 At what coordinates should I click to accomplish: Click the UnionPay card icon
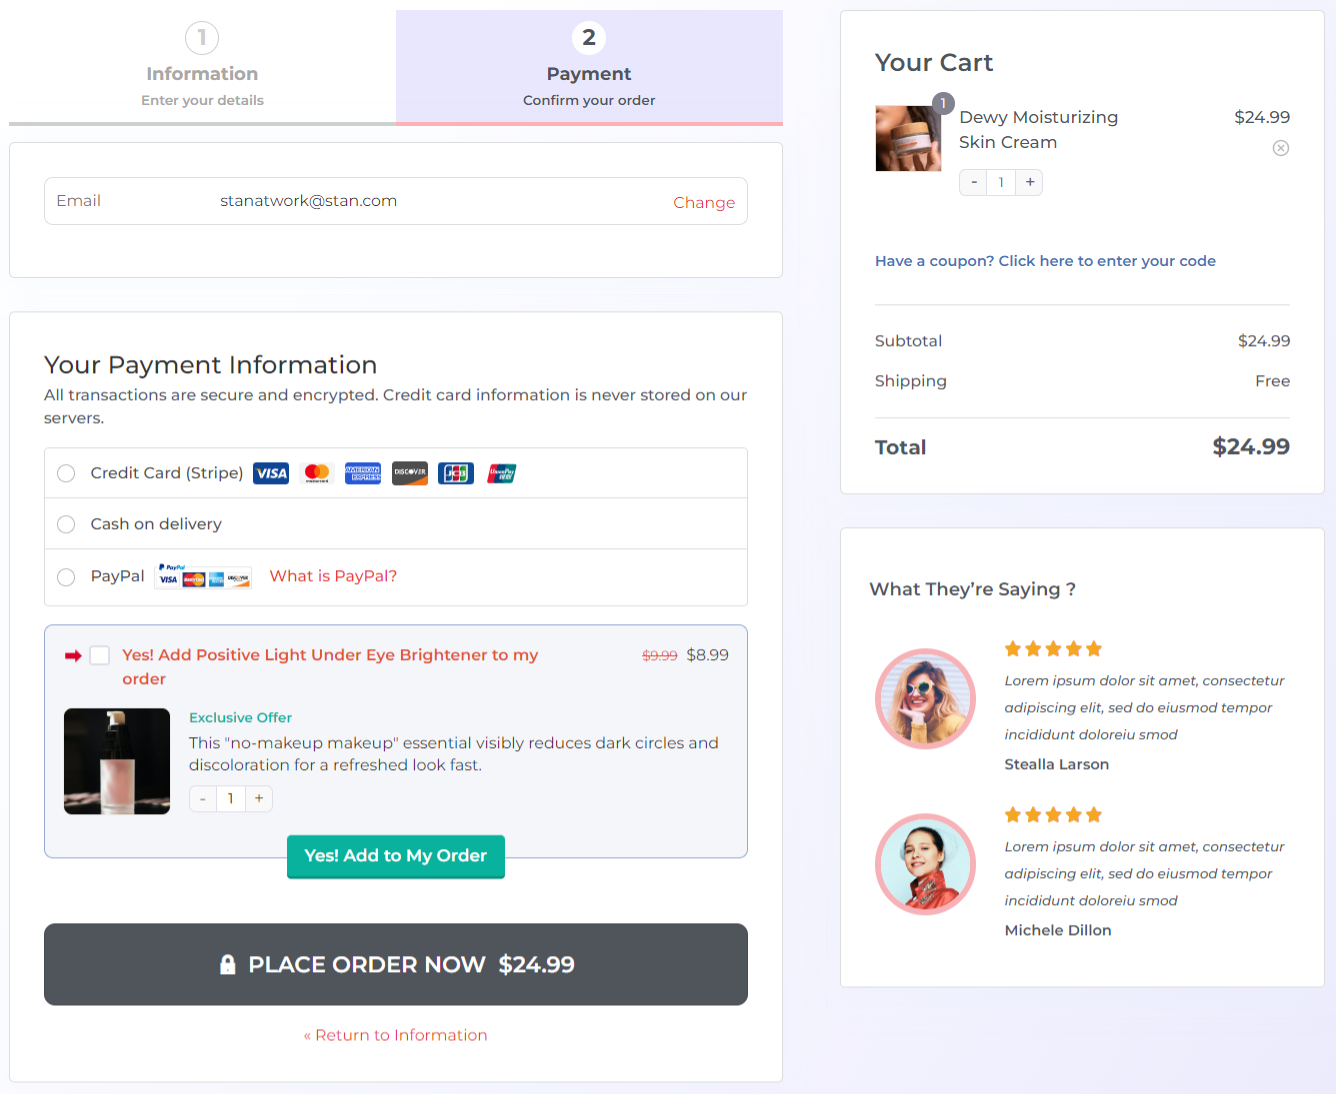(502, 473)
